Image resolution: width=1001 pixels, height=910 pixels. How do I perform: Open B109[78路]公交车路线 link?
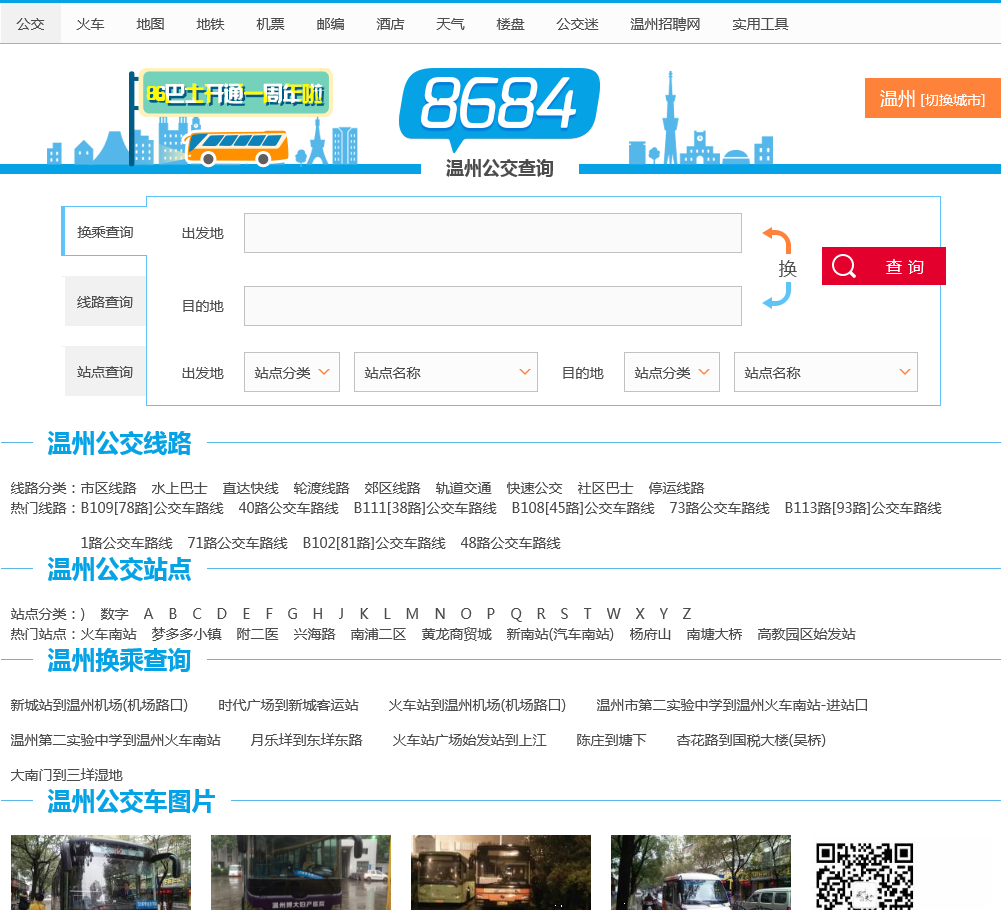coord(152,508)
